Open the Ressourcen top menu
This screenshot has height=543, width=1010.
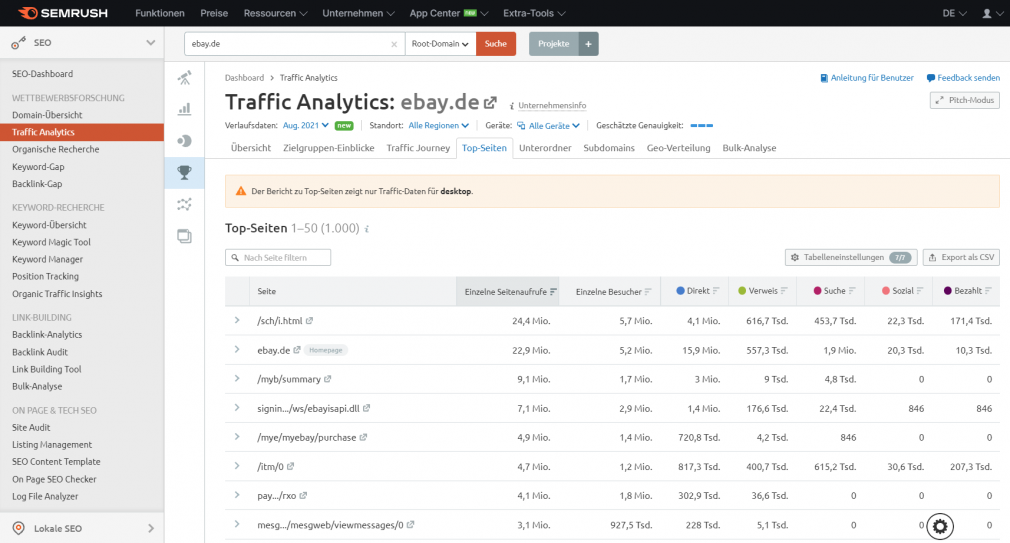tap(275, 13)
